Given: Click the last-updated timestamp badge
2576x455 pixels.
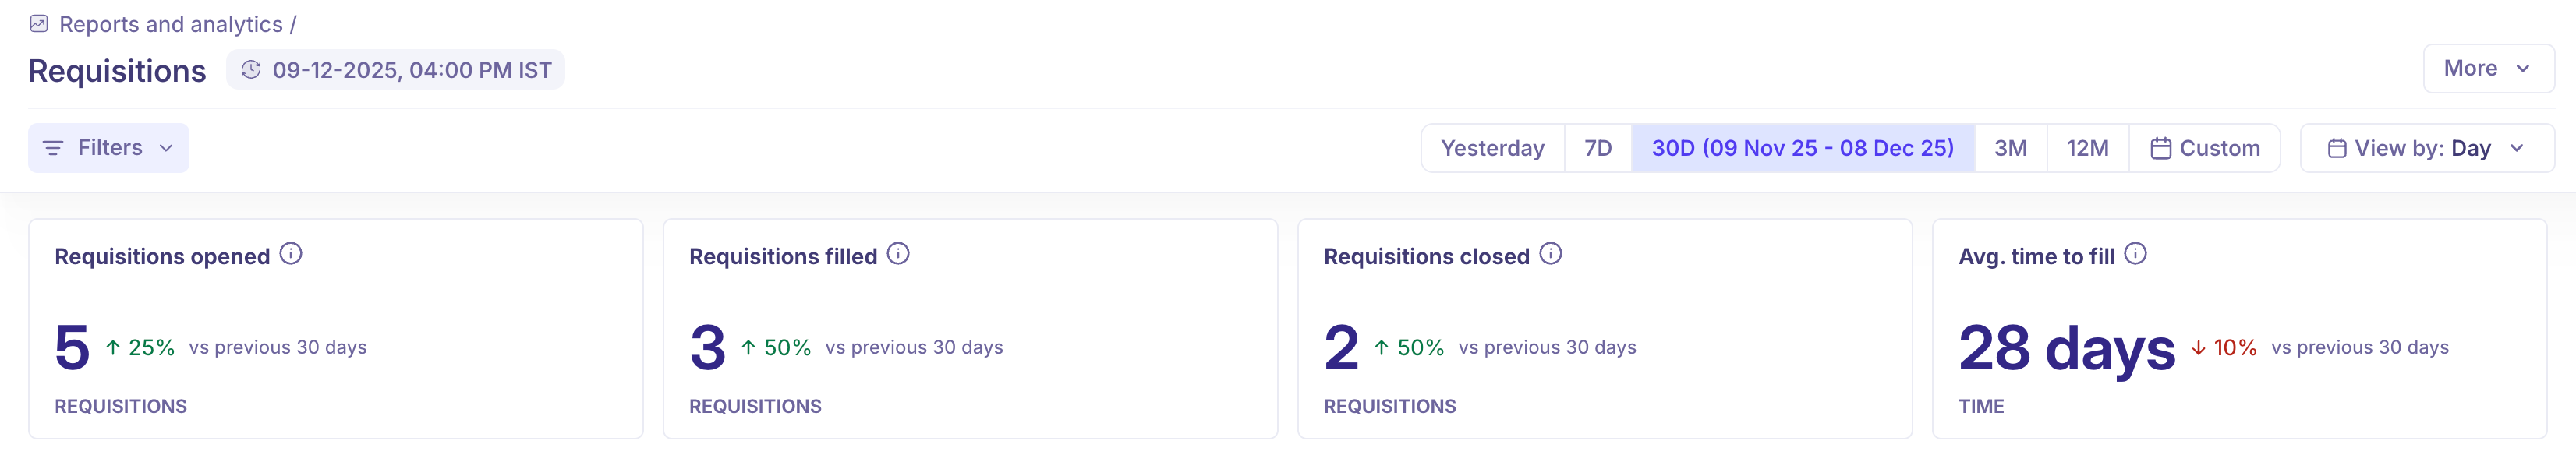Looking at the screenshot, I should 411,70.
